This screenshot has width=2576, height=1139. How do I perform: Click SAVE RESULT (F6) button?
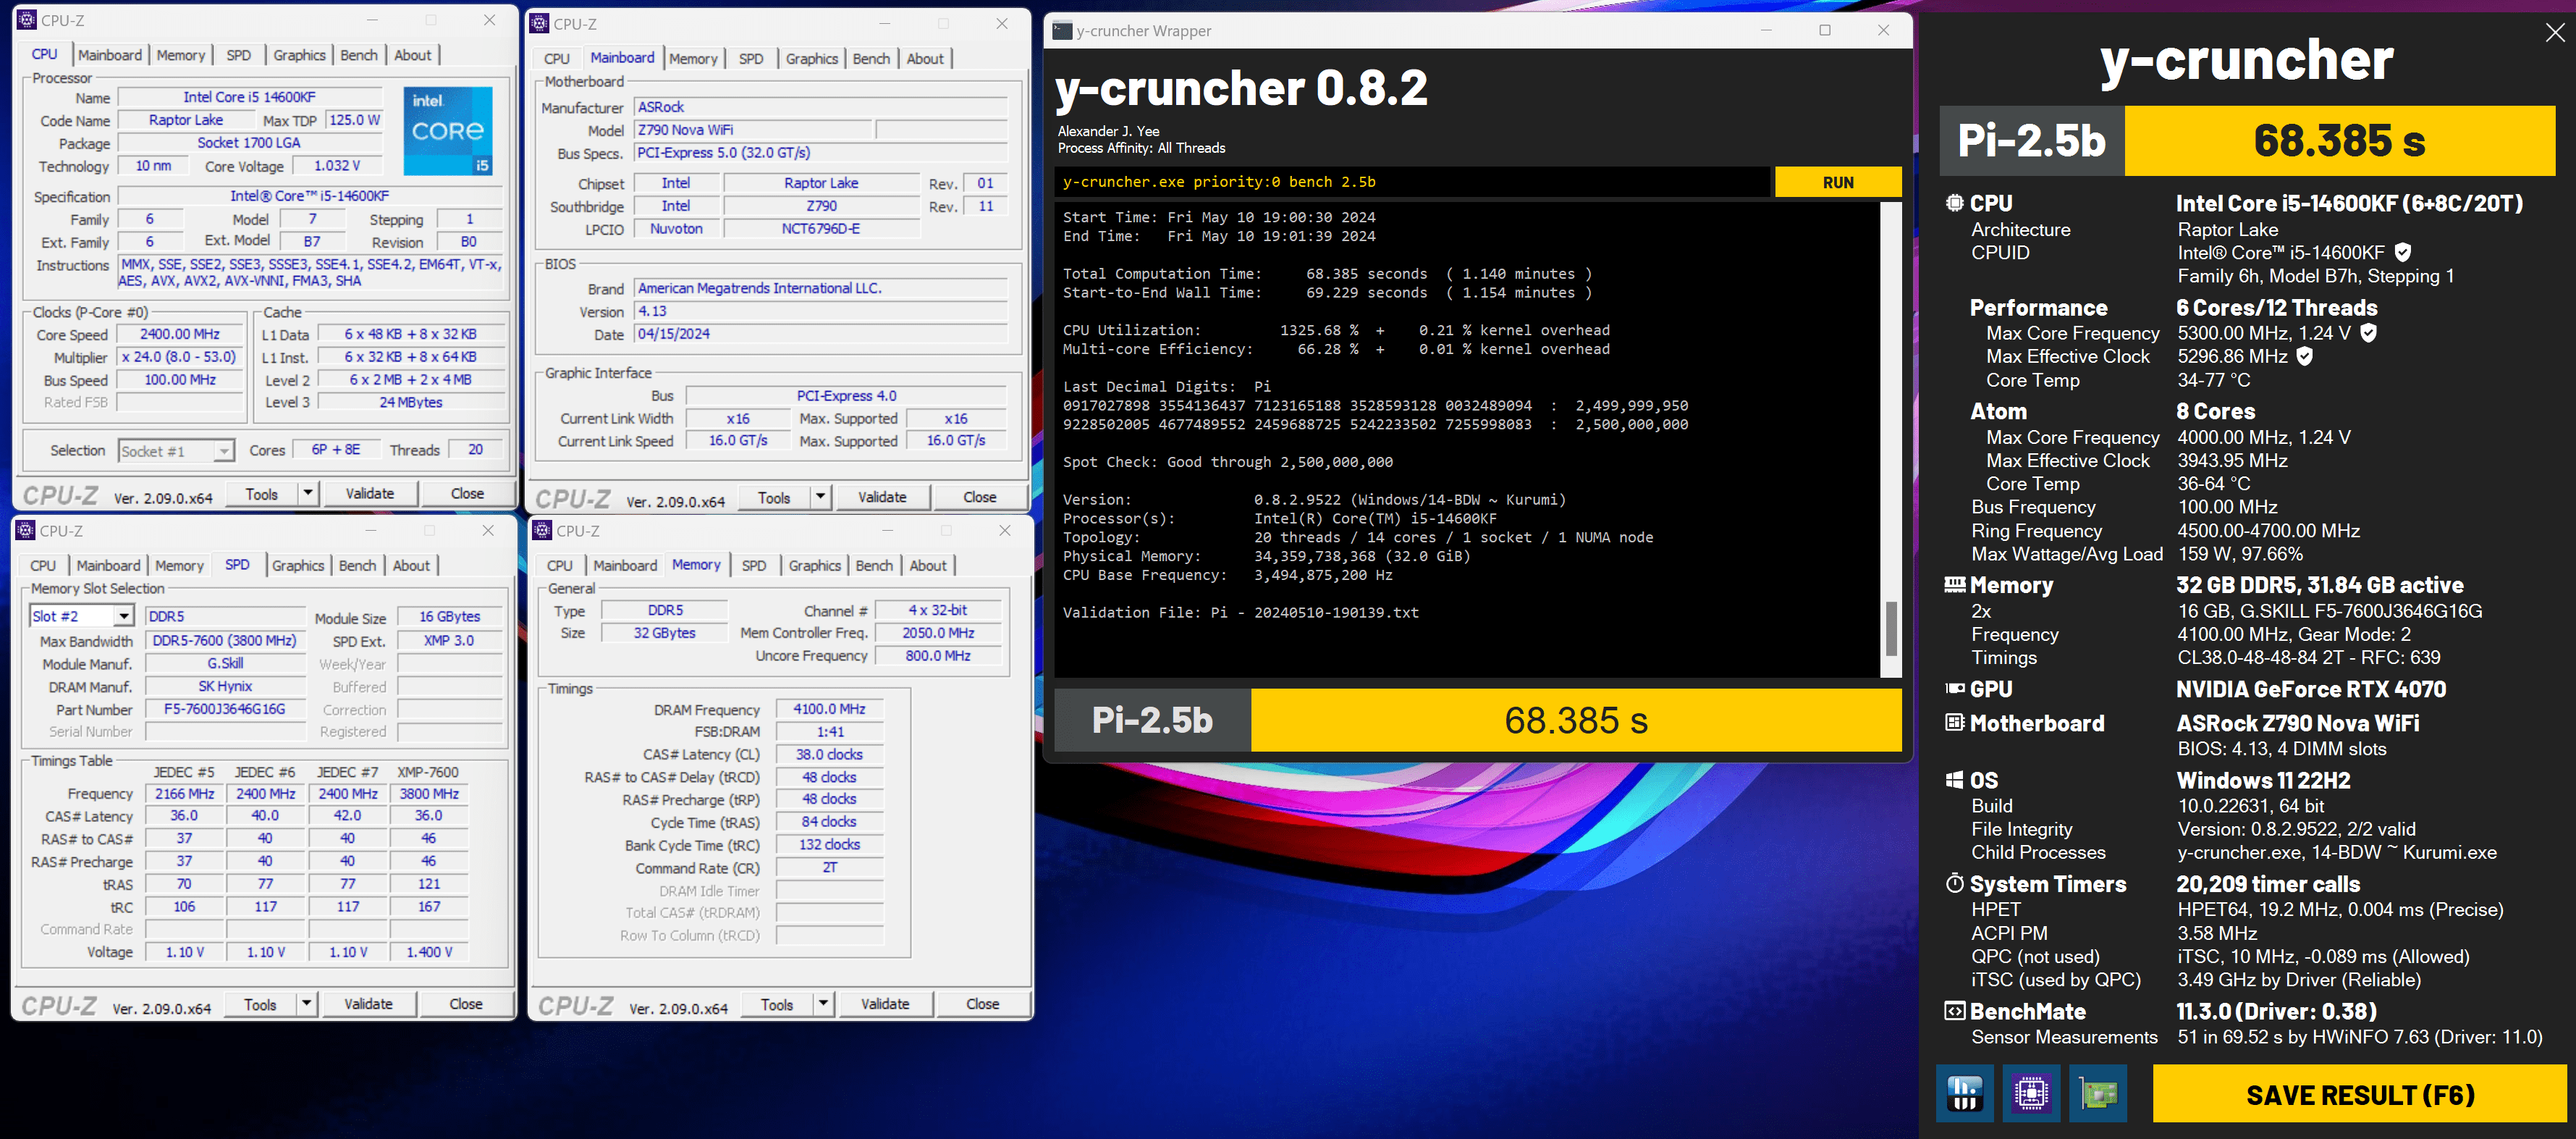[x=2360, y=1094]
